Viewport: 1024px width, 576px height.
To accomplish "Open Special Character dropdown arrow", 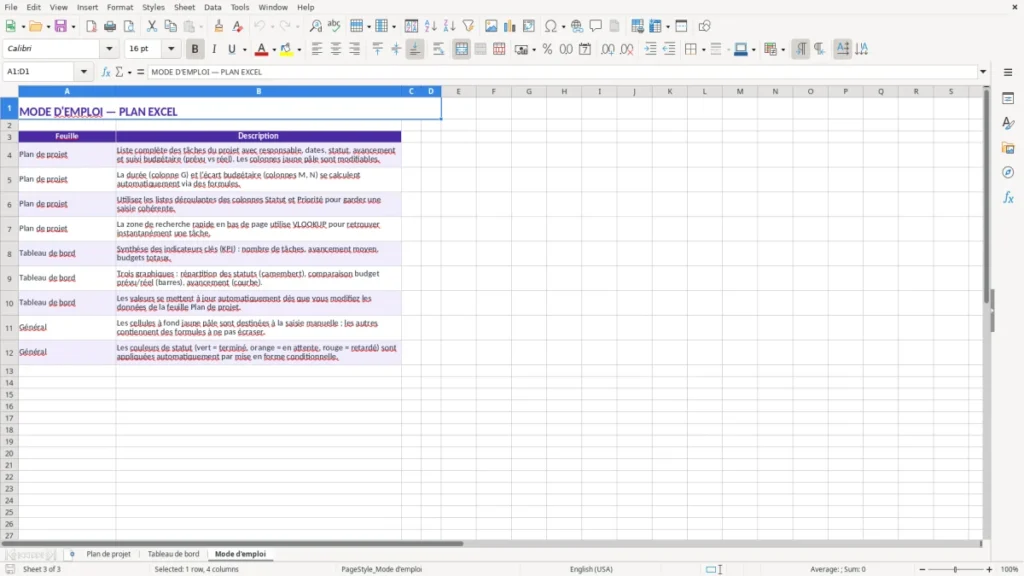I will [563, 27].
